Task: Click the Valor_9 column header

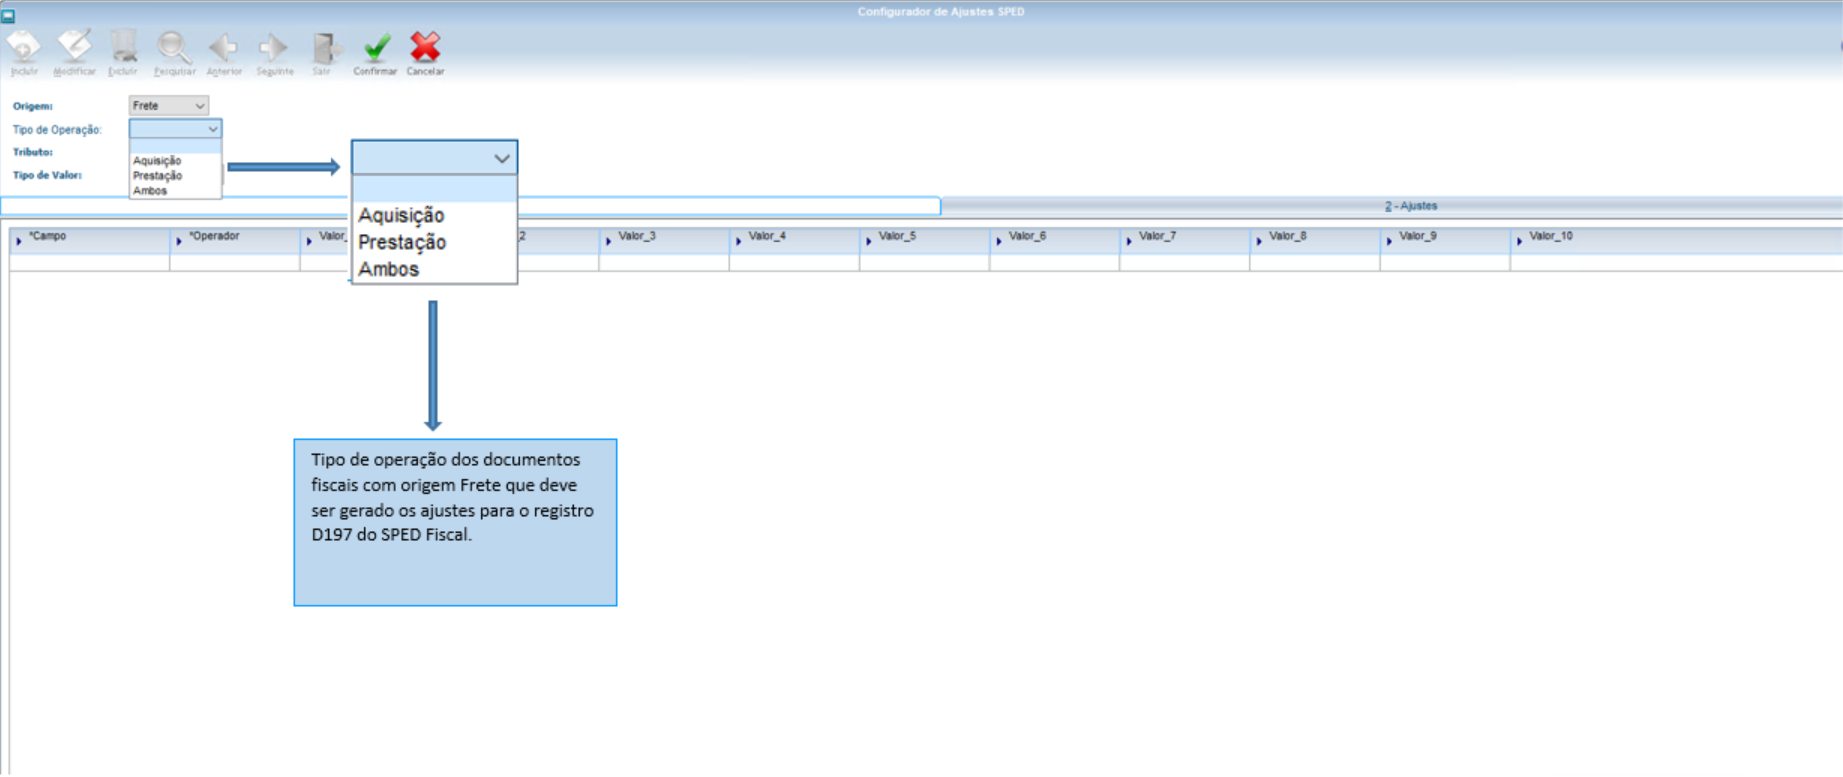Action: click(1445, 240)
